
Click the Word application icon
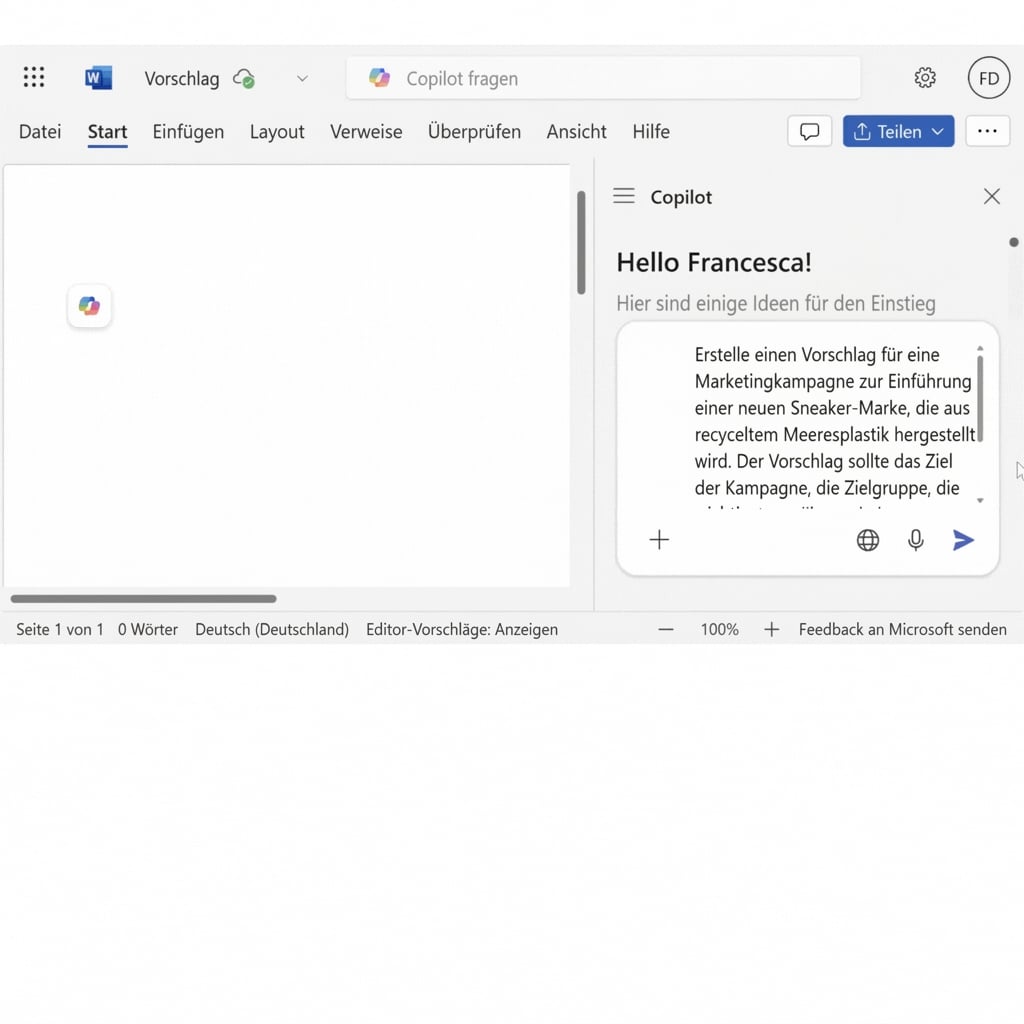pos(98,78)
